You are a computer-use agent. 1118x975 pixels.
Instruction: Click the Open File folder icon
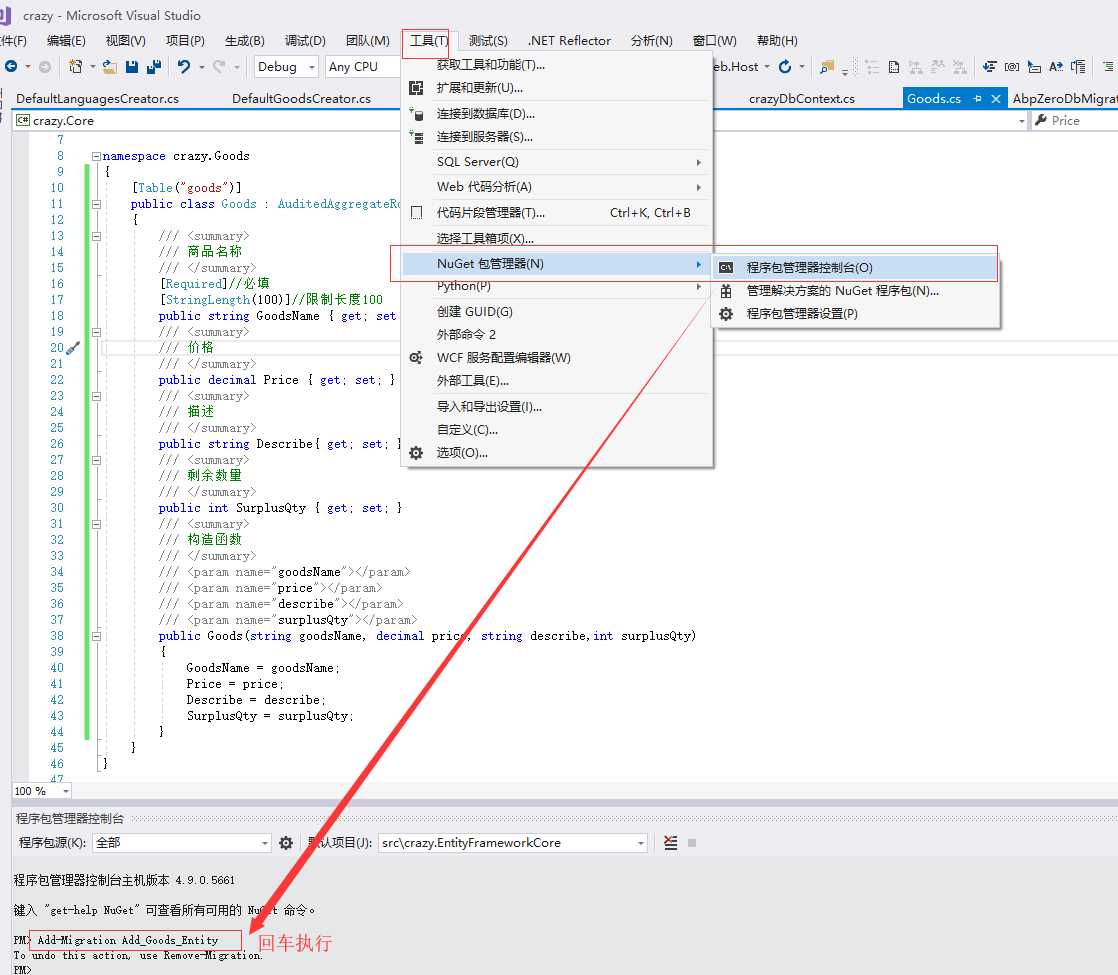(110, 66)
